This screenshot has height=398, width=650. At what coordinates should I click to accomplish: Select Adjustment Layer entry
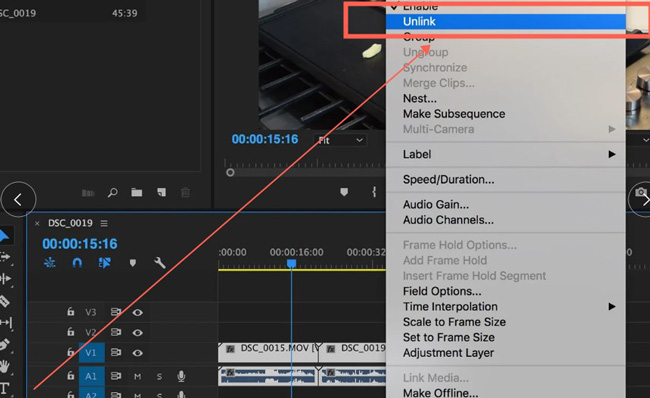448,353
